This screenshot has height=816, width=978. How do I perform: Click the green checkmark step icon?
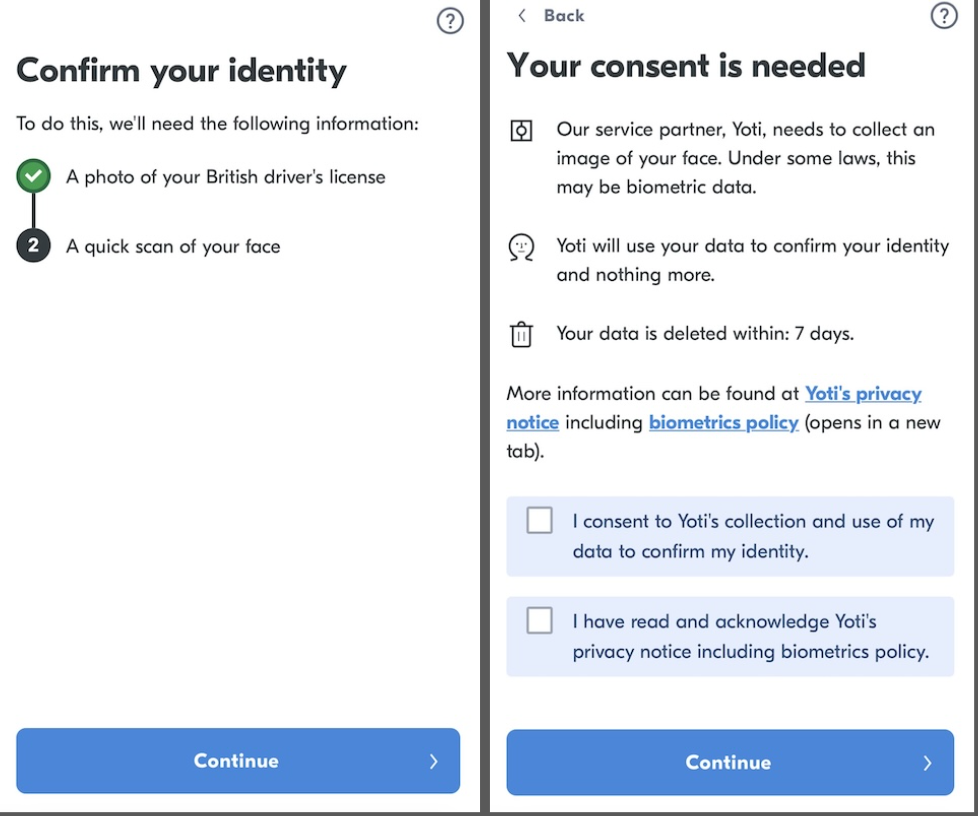pyautogui.click(x=34, y=176)
